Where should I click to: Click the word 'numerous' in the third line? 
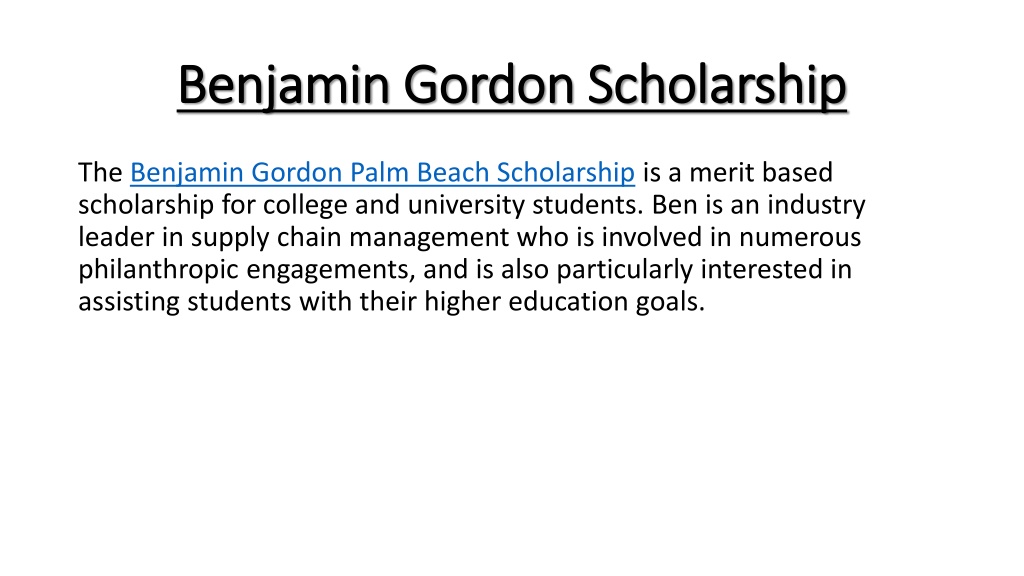[800, 238]
